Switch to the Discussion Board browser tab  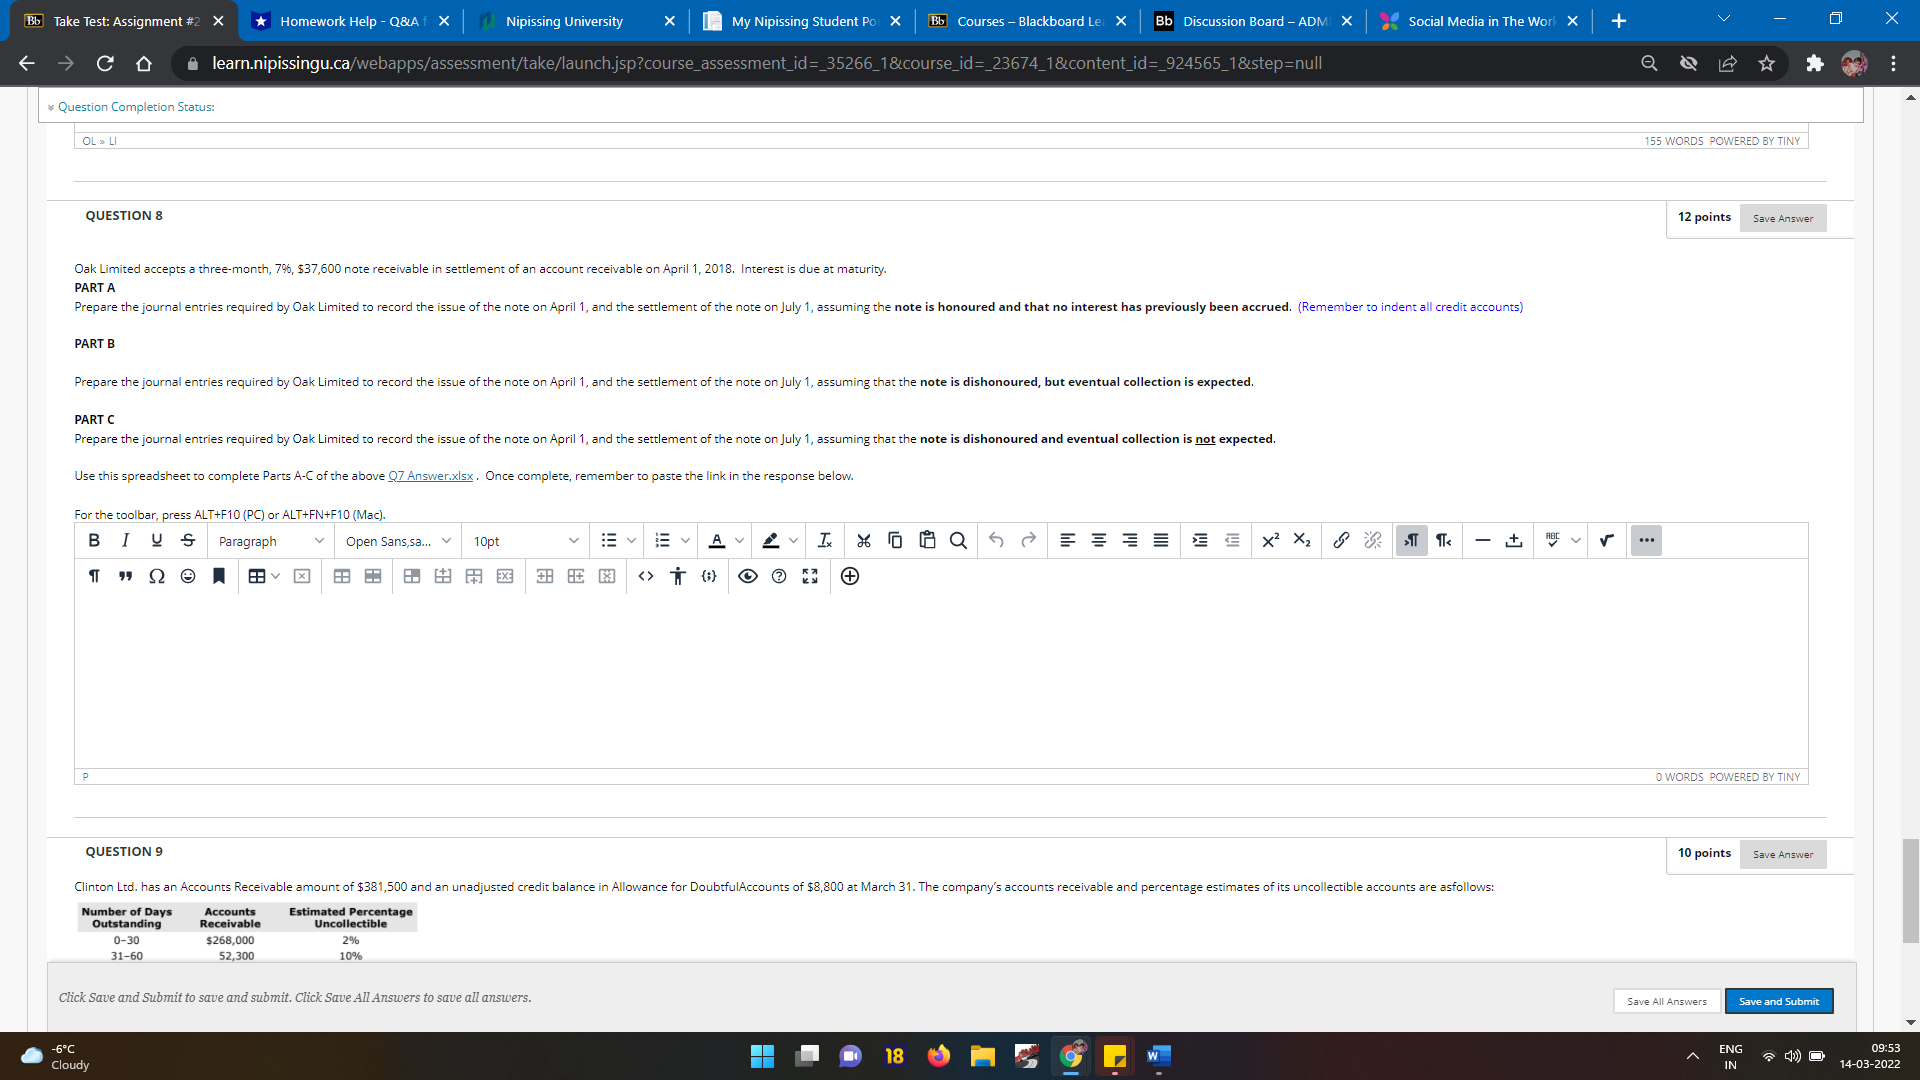1254,21
